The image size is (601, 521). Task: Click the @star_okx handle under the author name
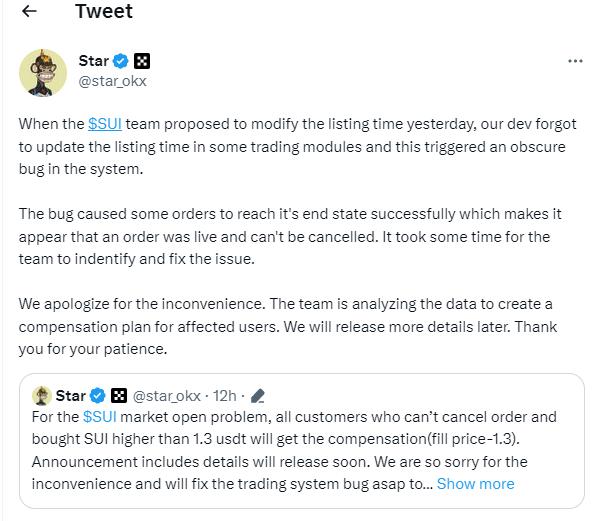tap(112, 81)
